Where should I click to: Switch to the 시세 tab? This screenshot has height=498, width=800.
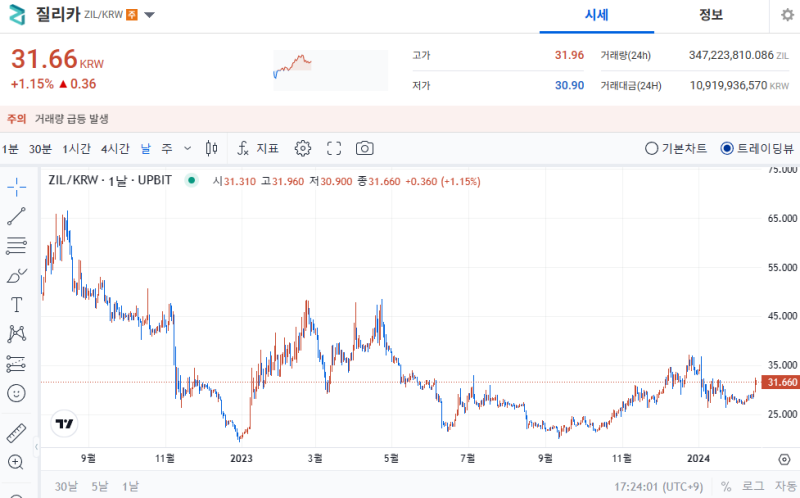tap(596, 15)
